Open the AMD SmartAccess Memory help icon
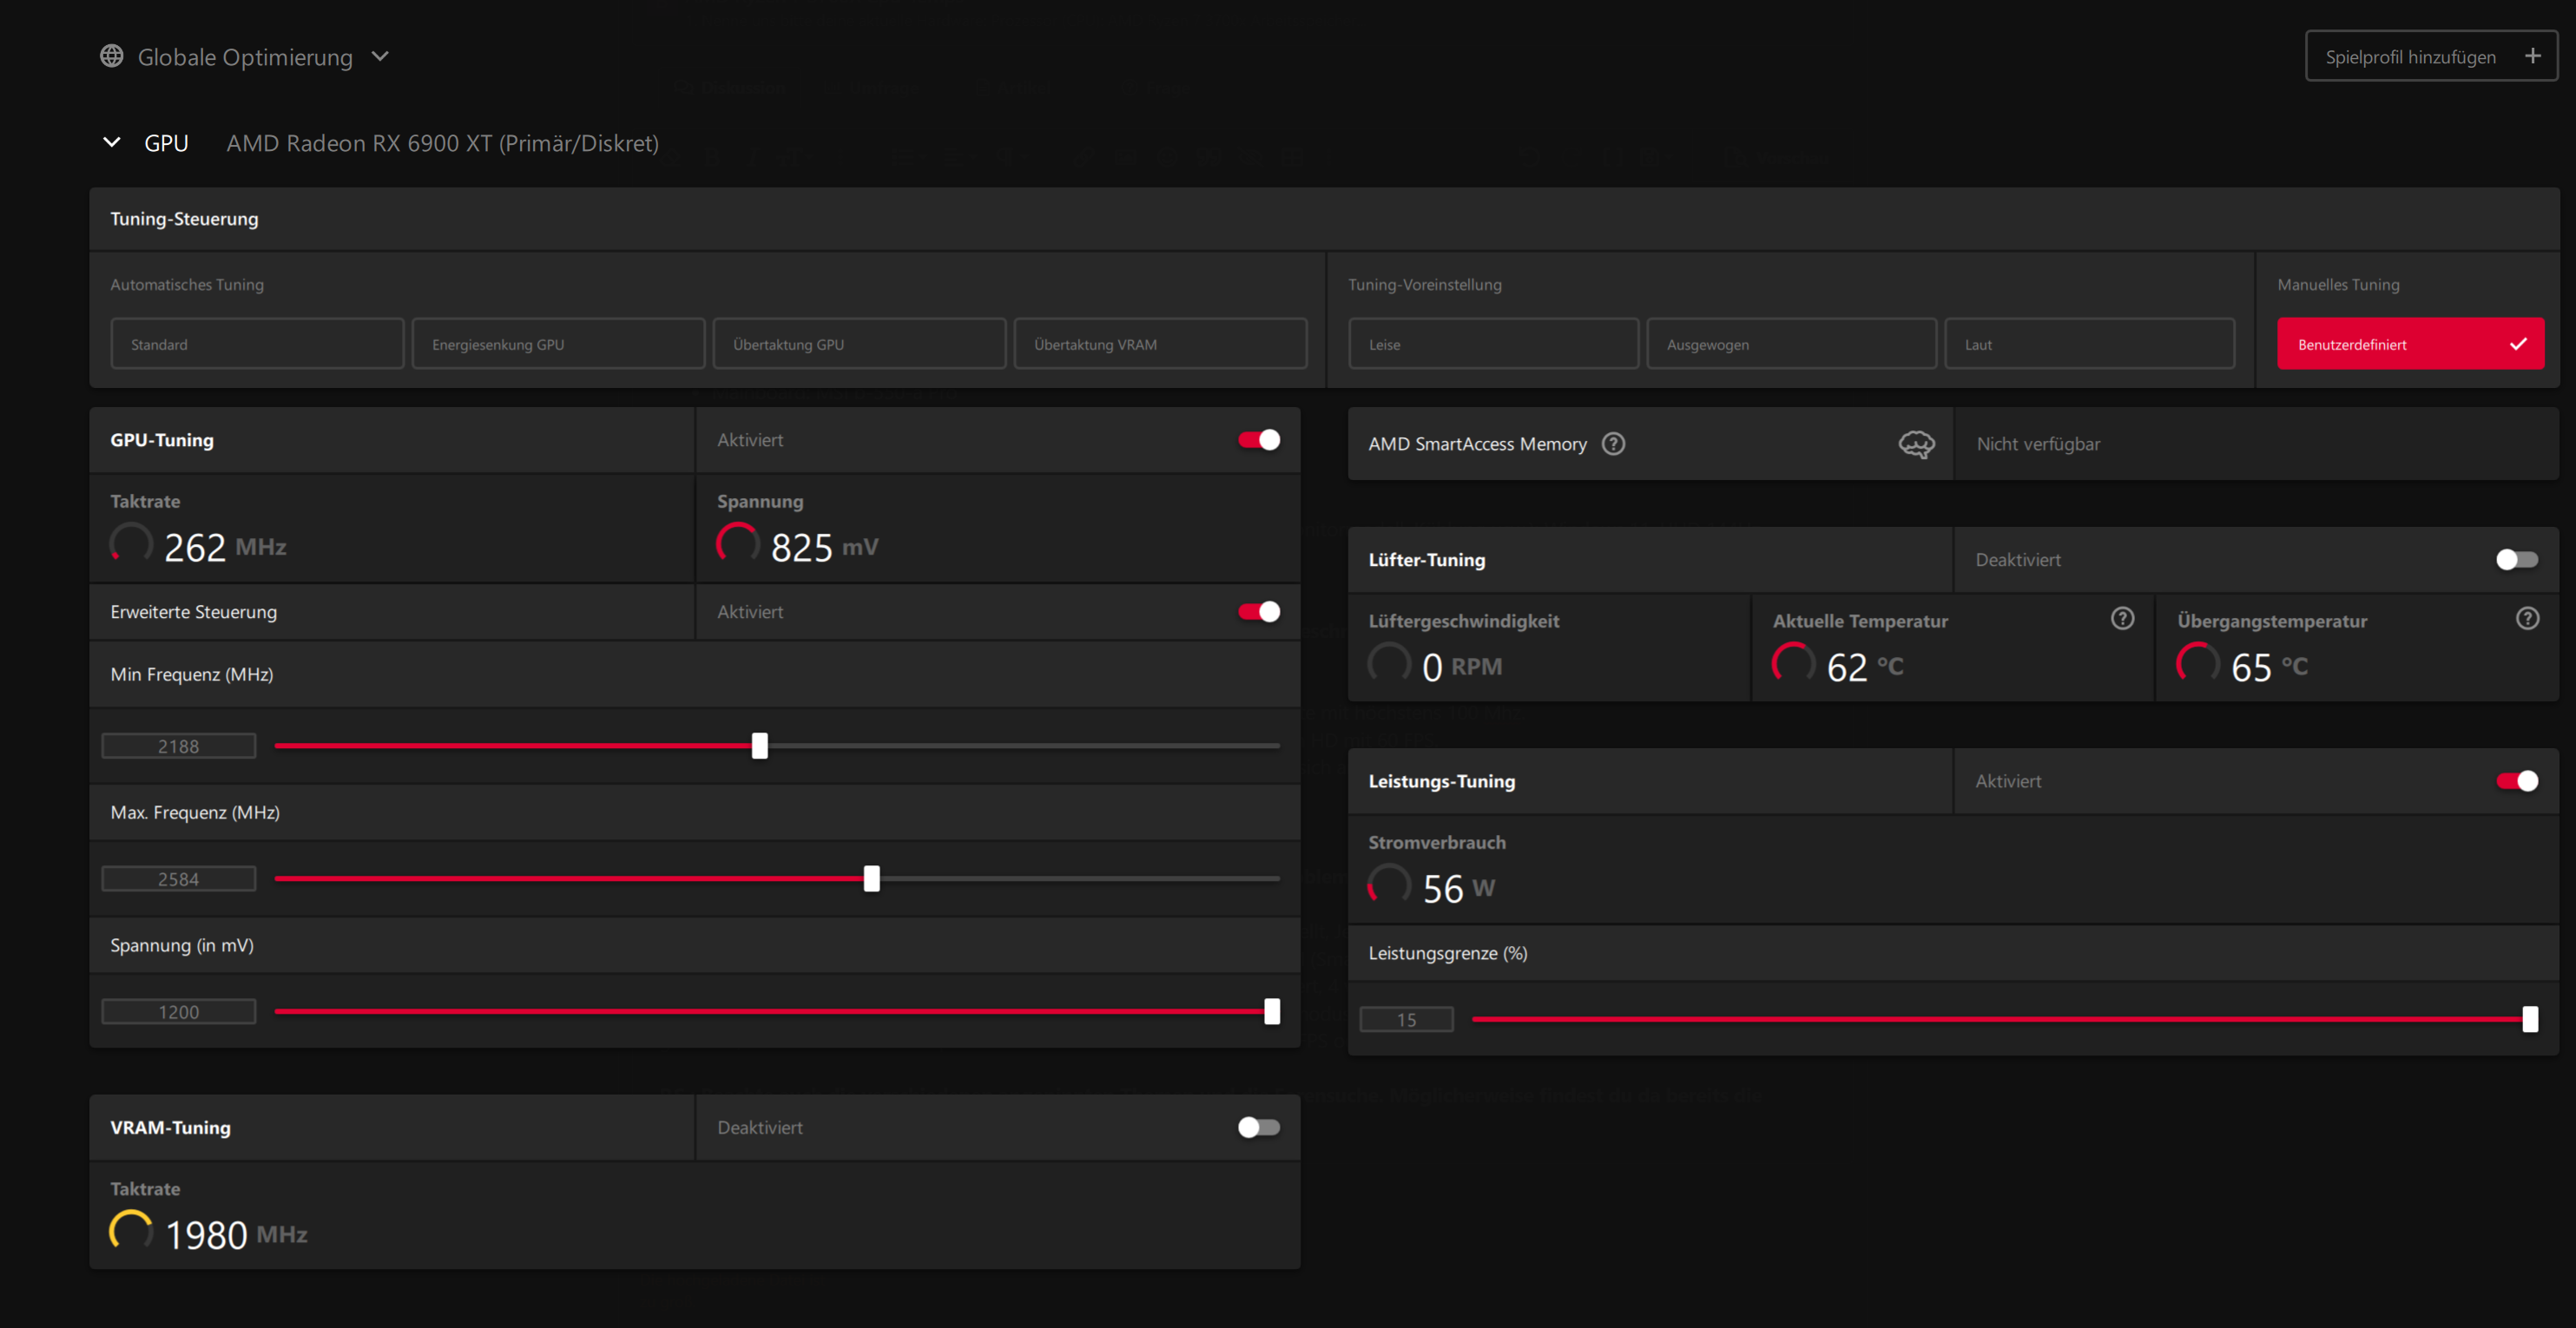Image resolution: width=2576 pixels, height=1328 pixels. coord(1613,443)
